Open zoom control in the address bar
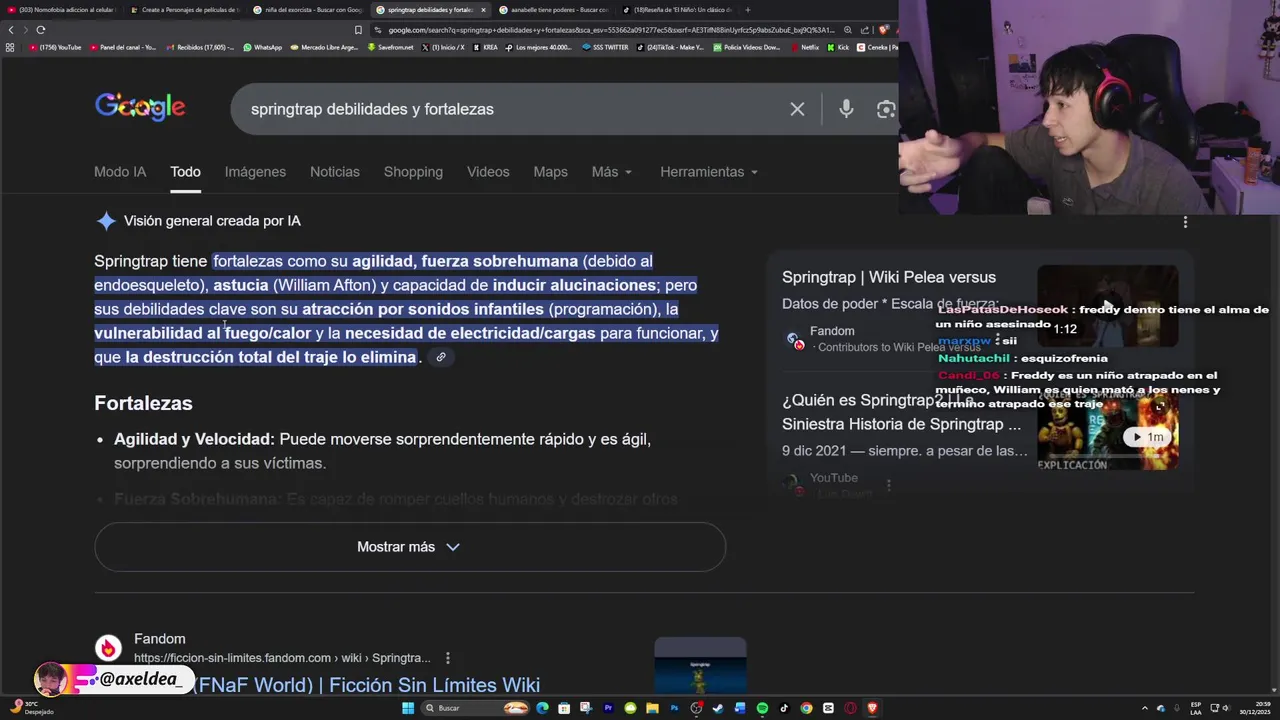Screen dimensions: 1280x720 pyautogui.click(x=848, y=29)
